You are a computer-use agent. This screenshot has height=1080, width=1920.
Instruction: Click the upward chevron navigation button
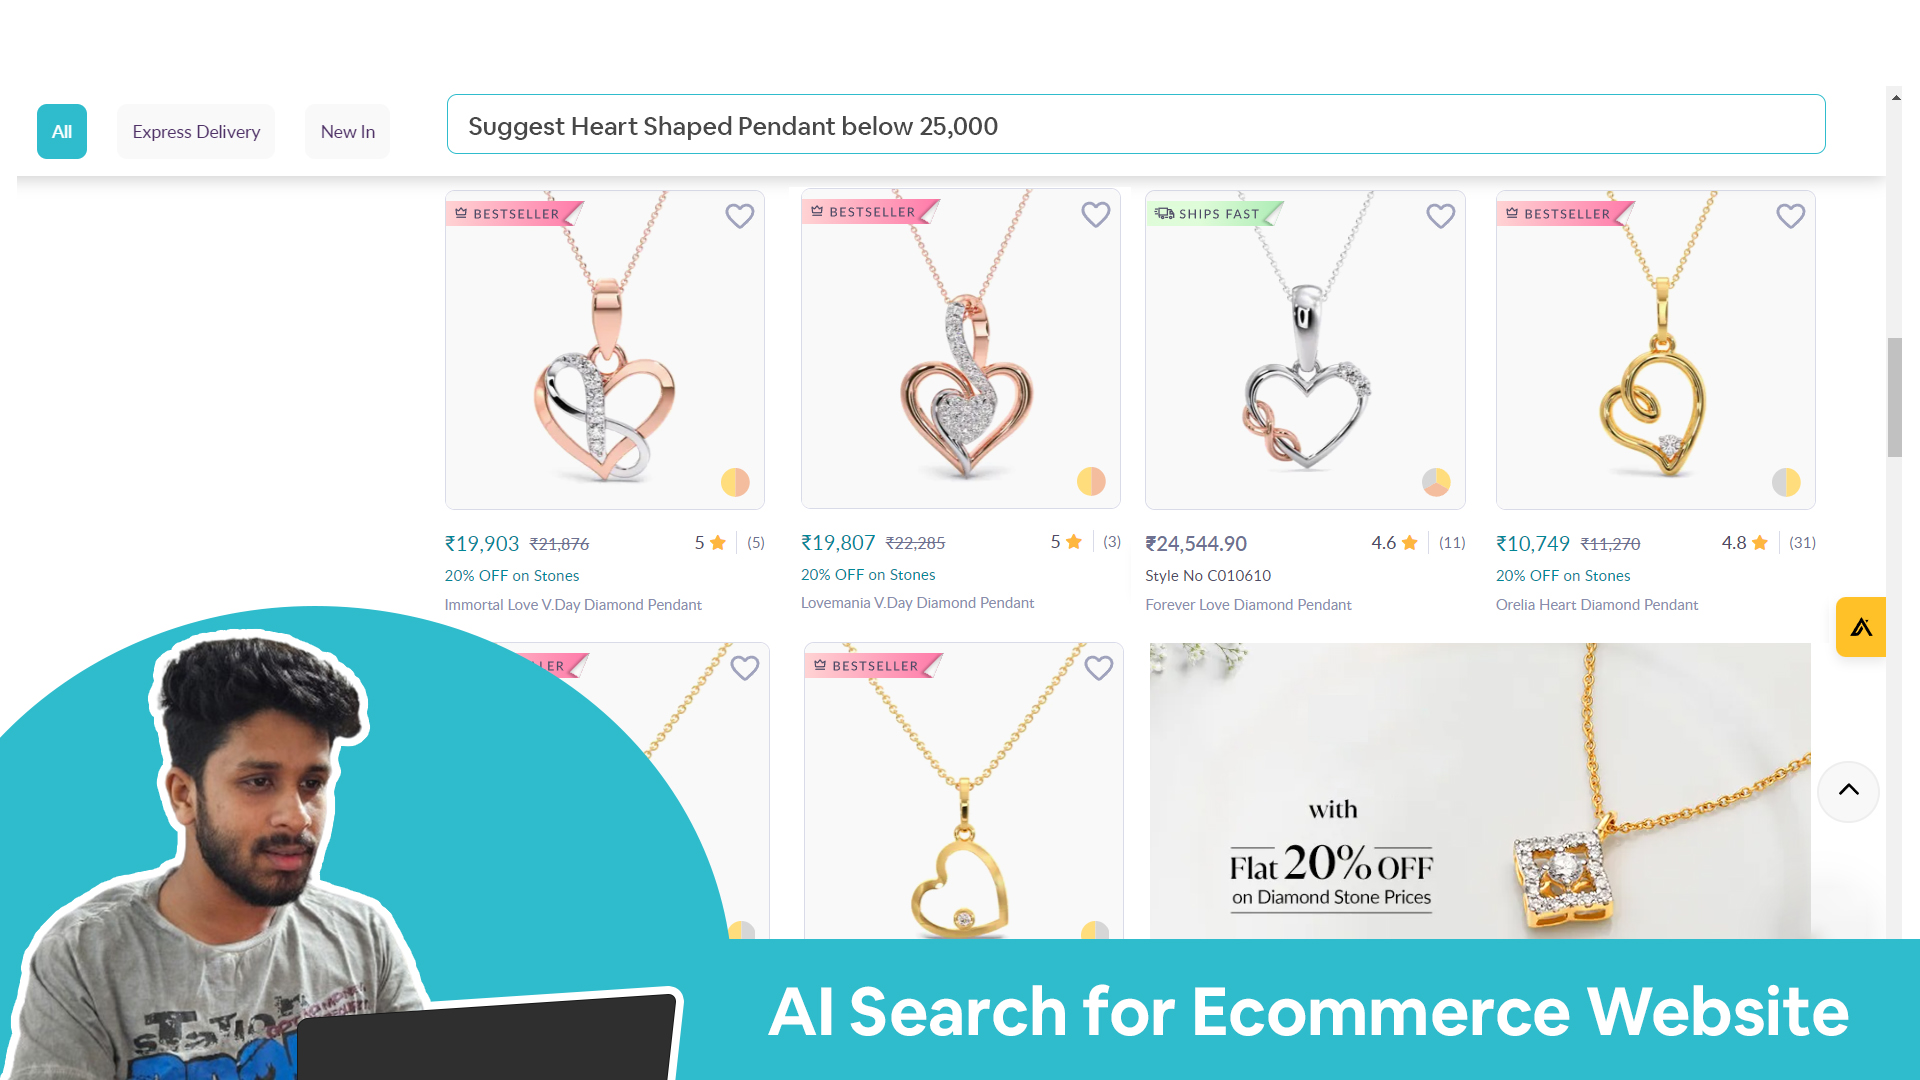coord(1849,790)
